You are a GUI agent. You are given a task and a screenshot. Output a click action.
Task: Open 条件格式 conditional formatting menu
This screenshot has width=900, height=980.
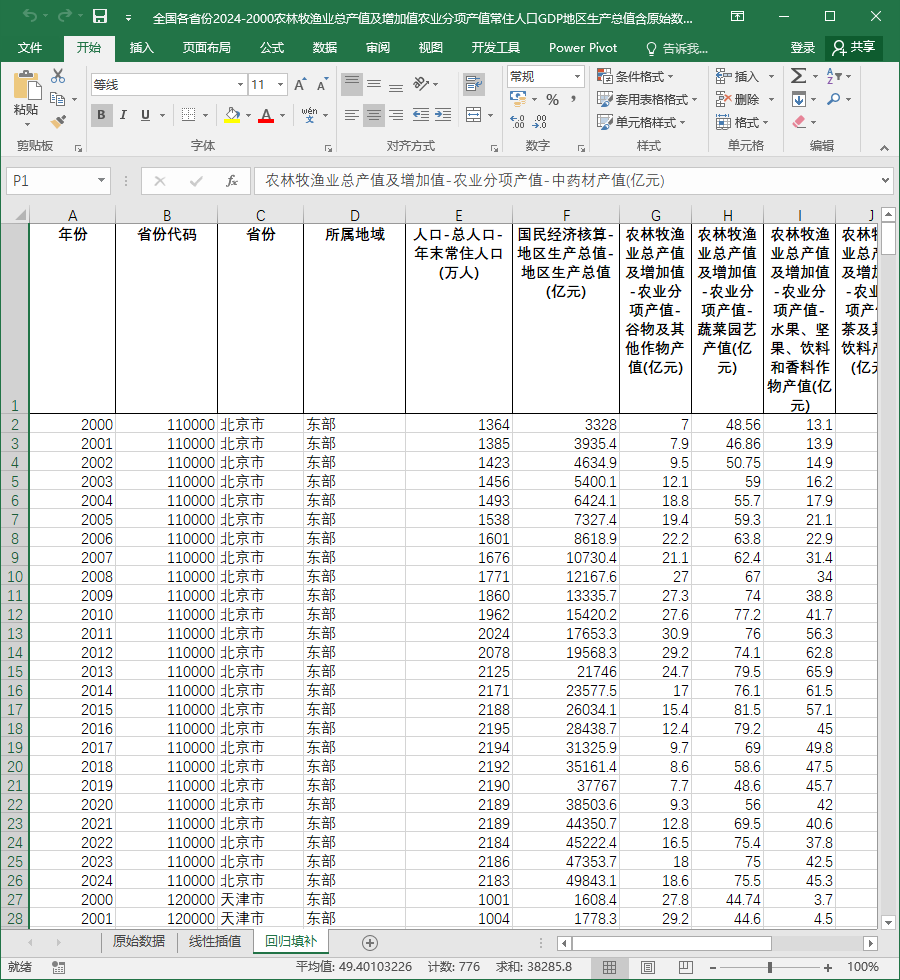pos(635,76)
